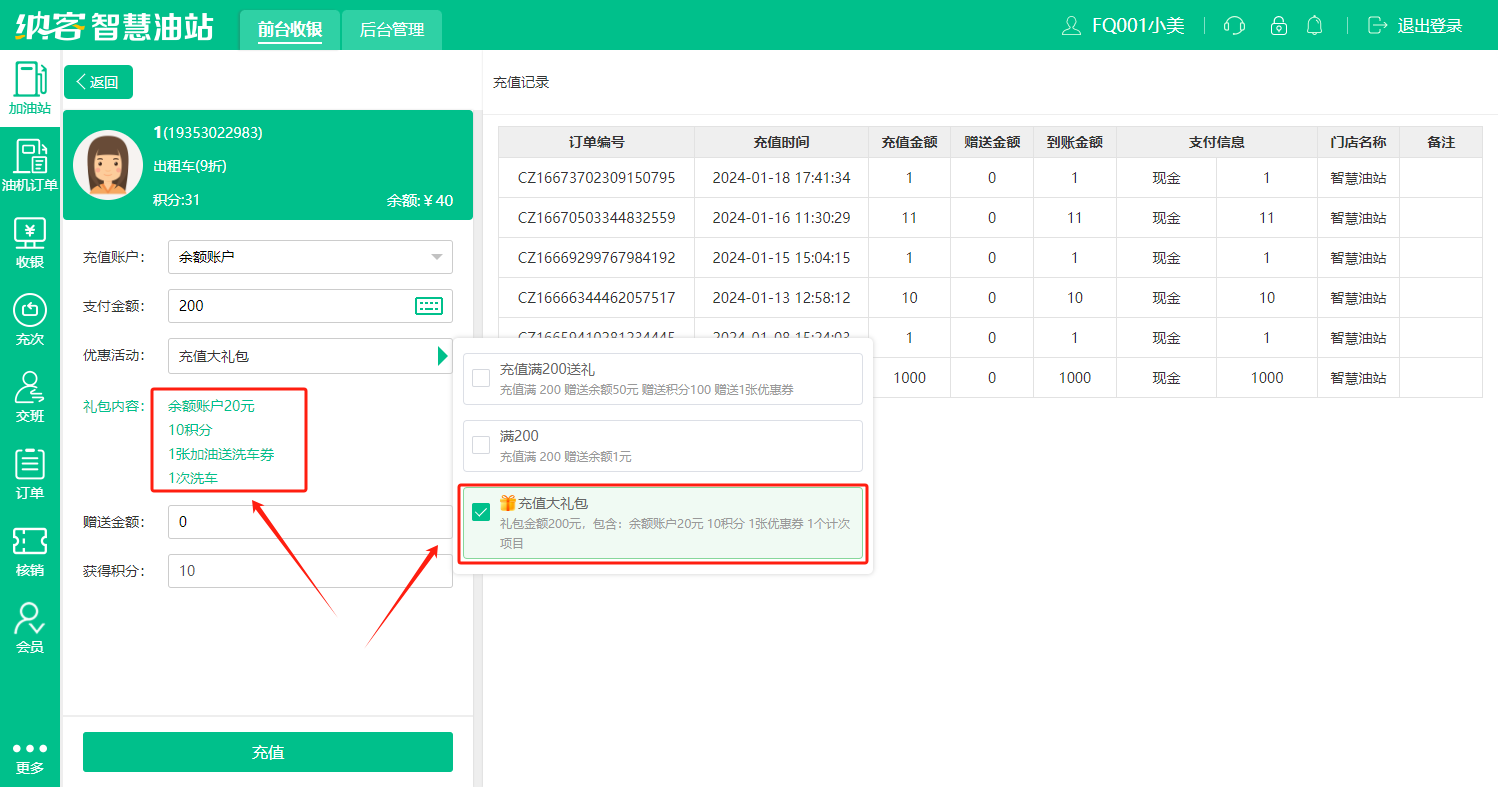
Task: Expand 更多 in the sidebar
Action: (30, 758)
